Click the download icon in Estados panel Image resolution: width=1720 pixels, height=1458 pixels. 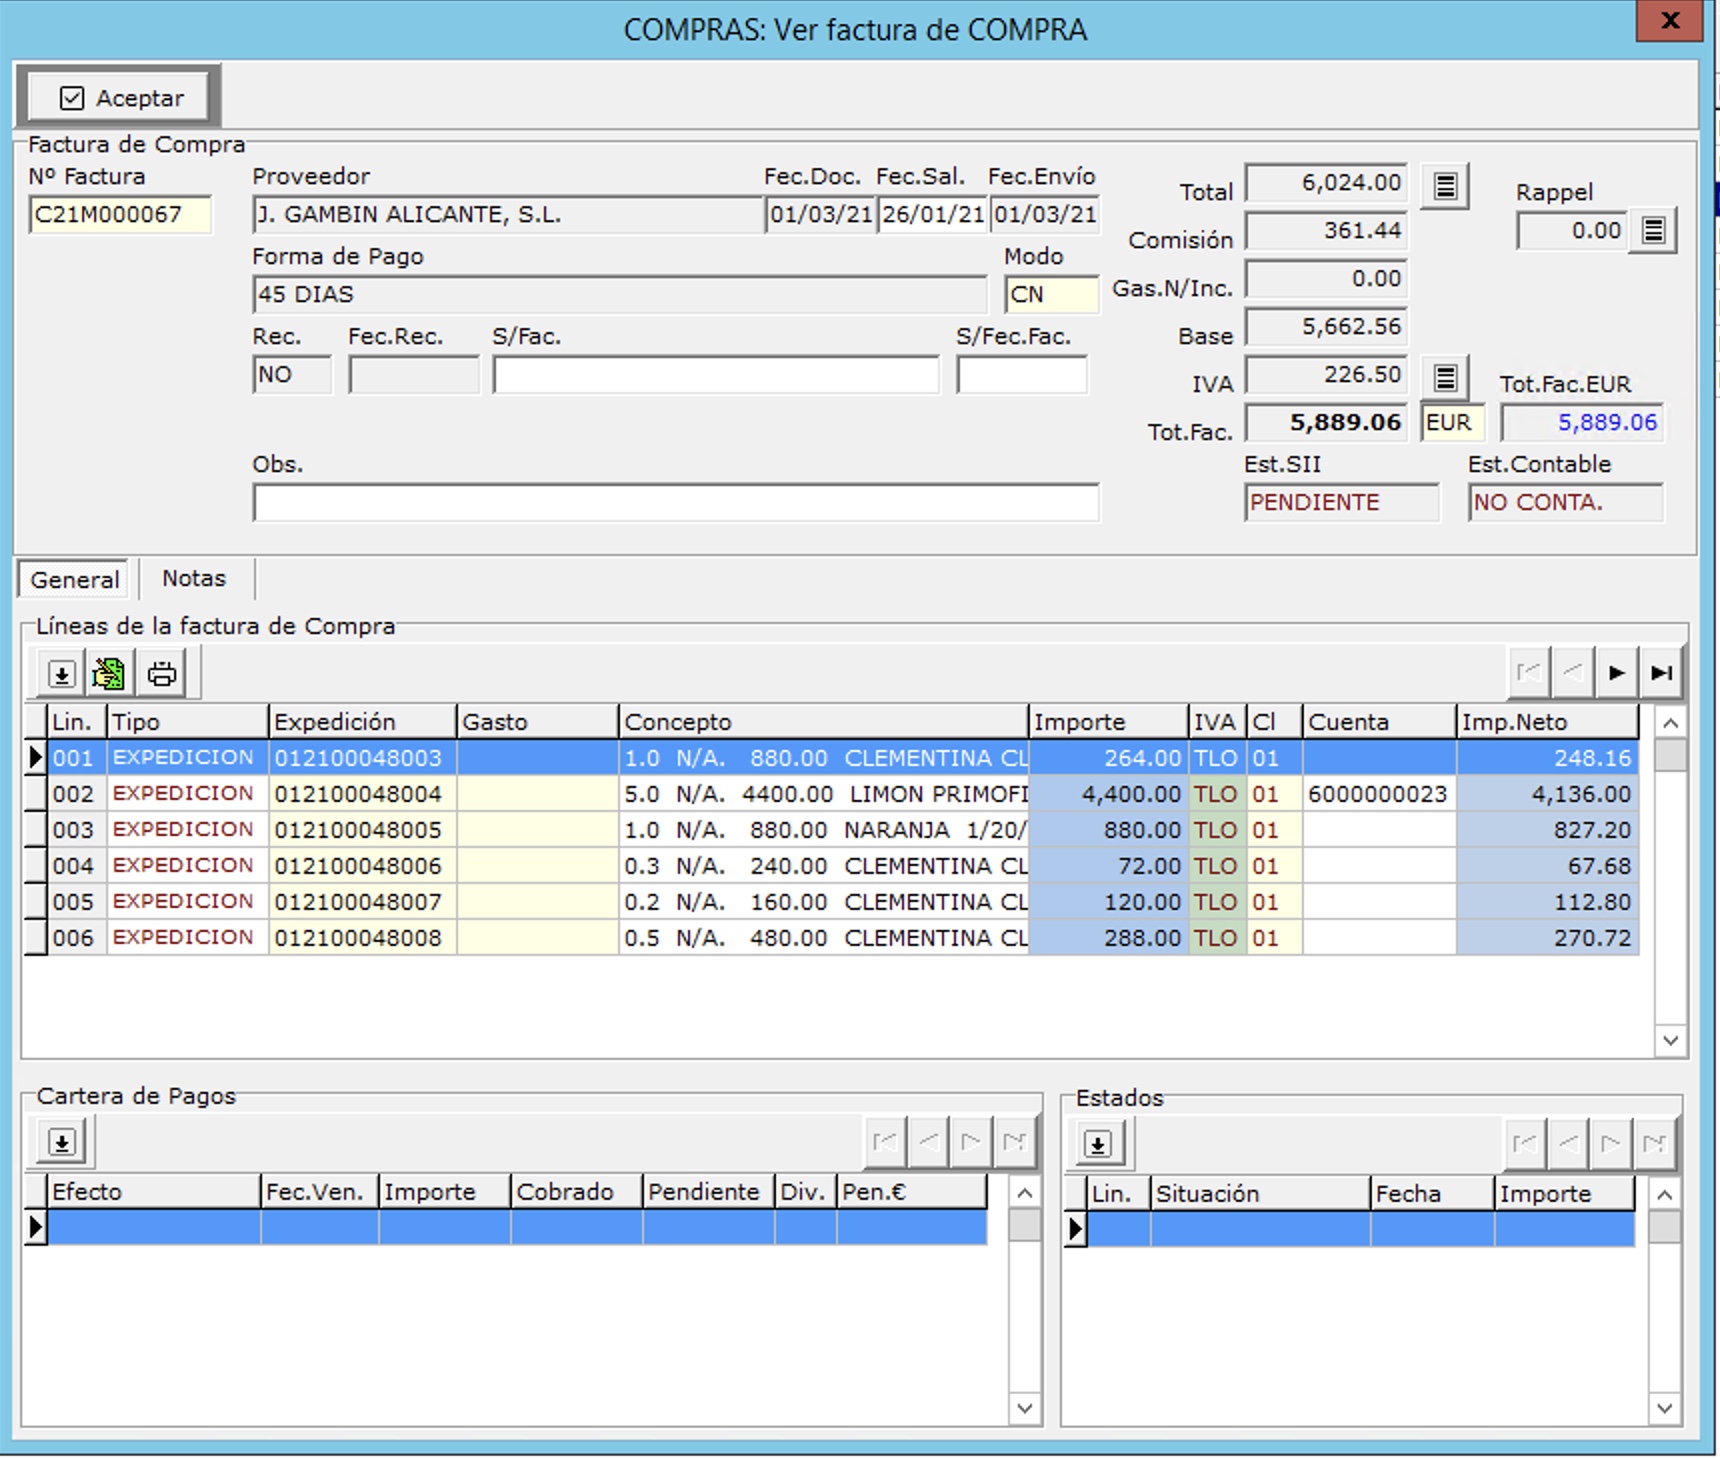pos(1098,1144)
